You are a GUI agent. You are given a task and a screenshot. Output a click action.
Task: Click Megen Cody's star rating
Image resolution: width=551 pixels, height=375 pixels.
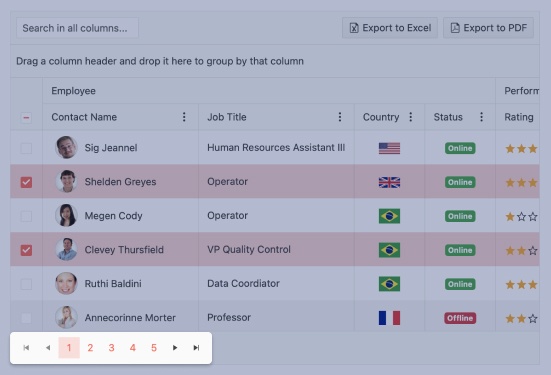[521, 216]
